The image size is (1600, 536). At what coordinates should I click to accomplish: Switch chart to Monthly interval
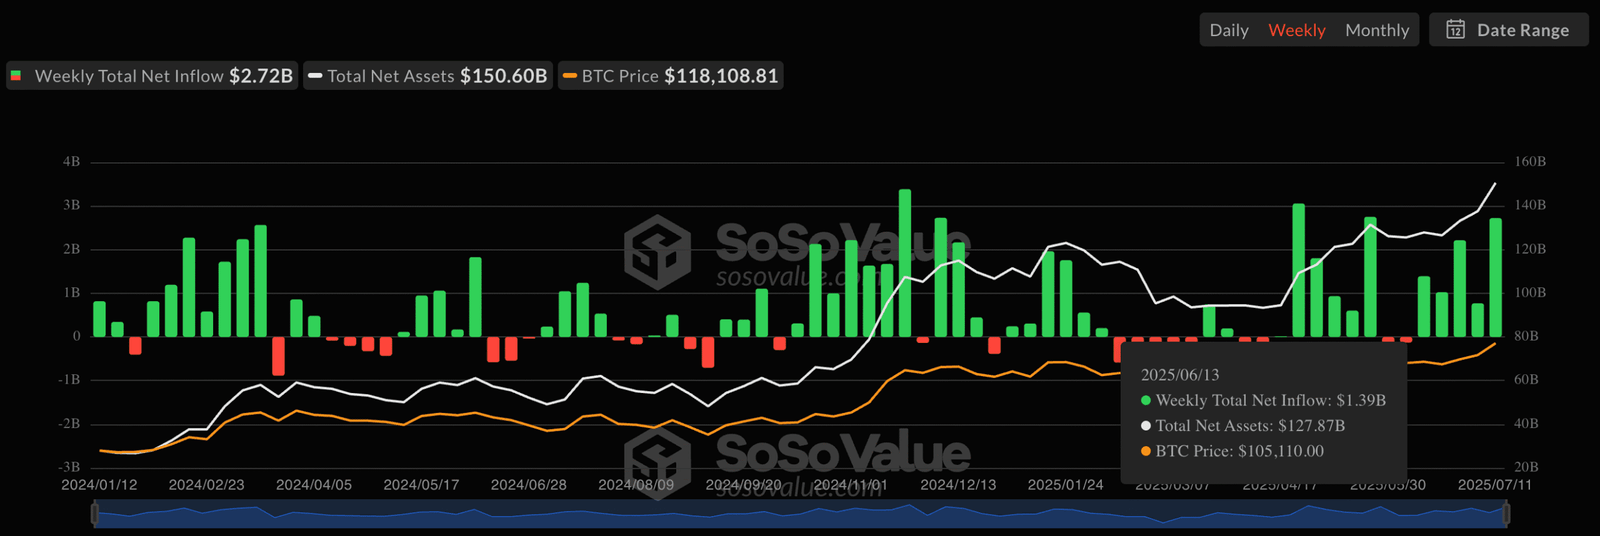1376,30
